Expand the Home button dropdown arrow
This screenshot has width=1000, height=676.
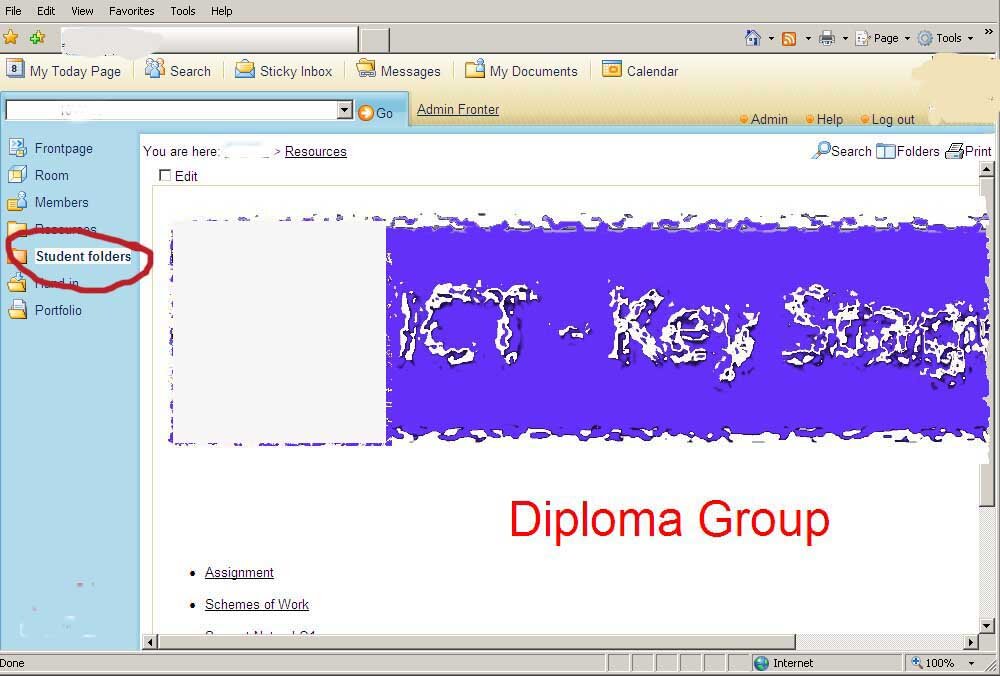(x=771, y=39)
